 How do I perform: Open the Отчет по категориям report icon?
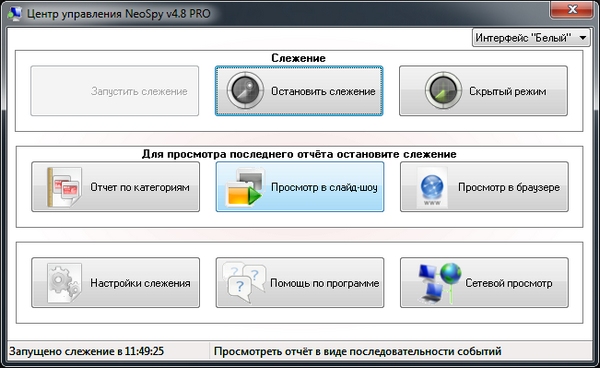pyautogui.click(x=64, y=187)
